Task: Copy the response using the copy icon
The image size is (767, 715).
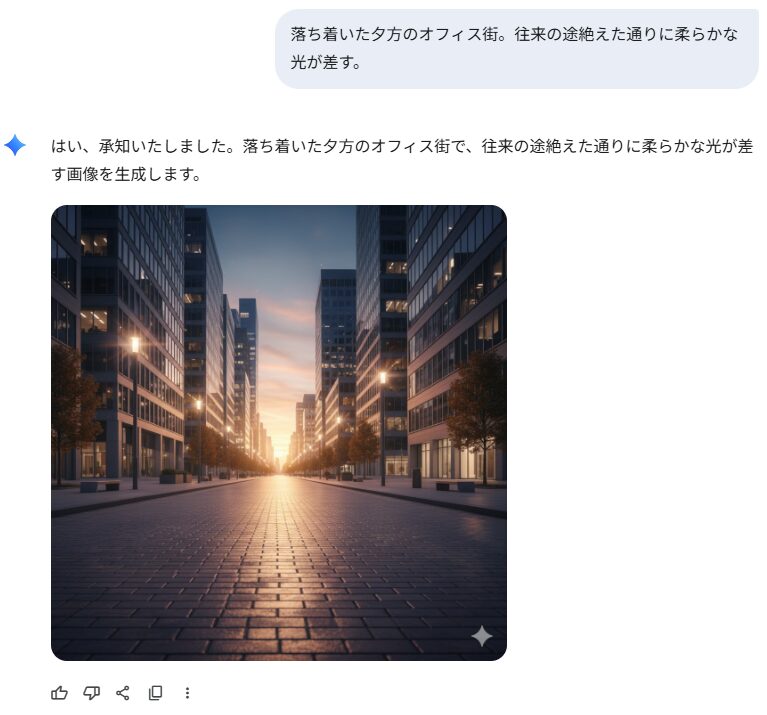Action: click(x=155, y=693)
